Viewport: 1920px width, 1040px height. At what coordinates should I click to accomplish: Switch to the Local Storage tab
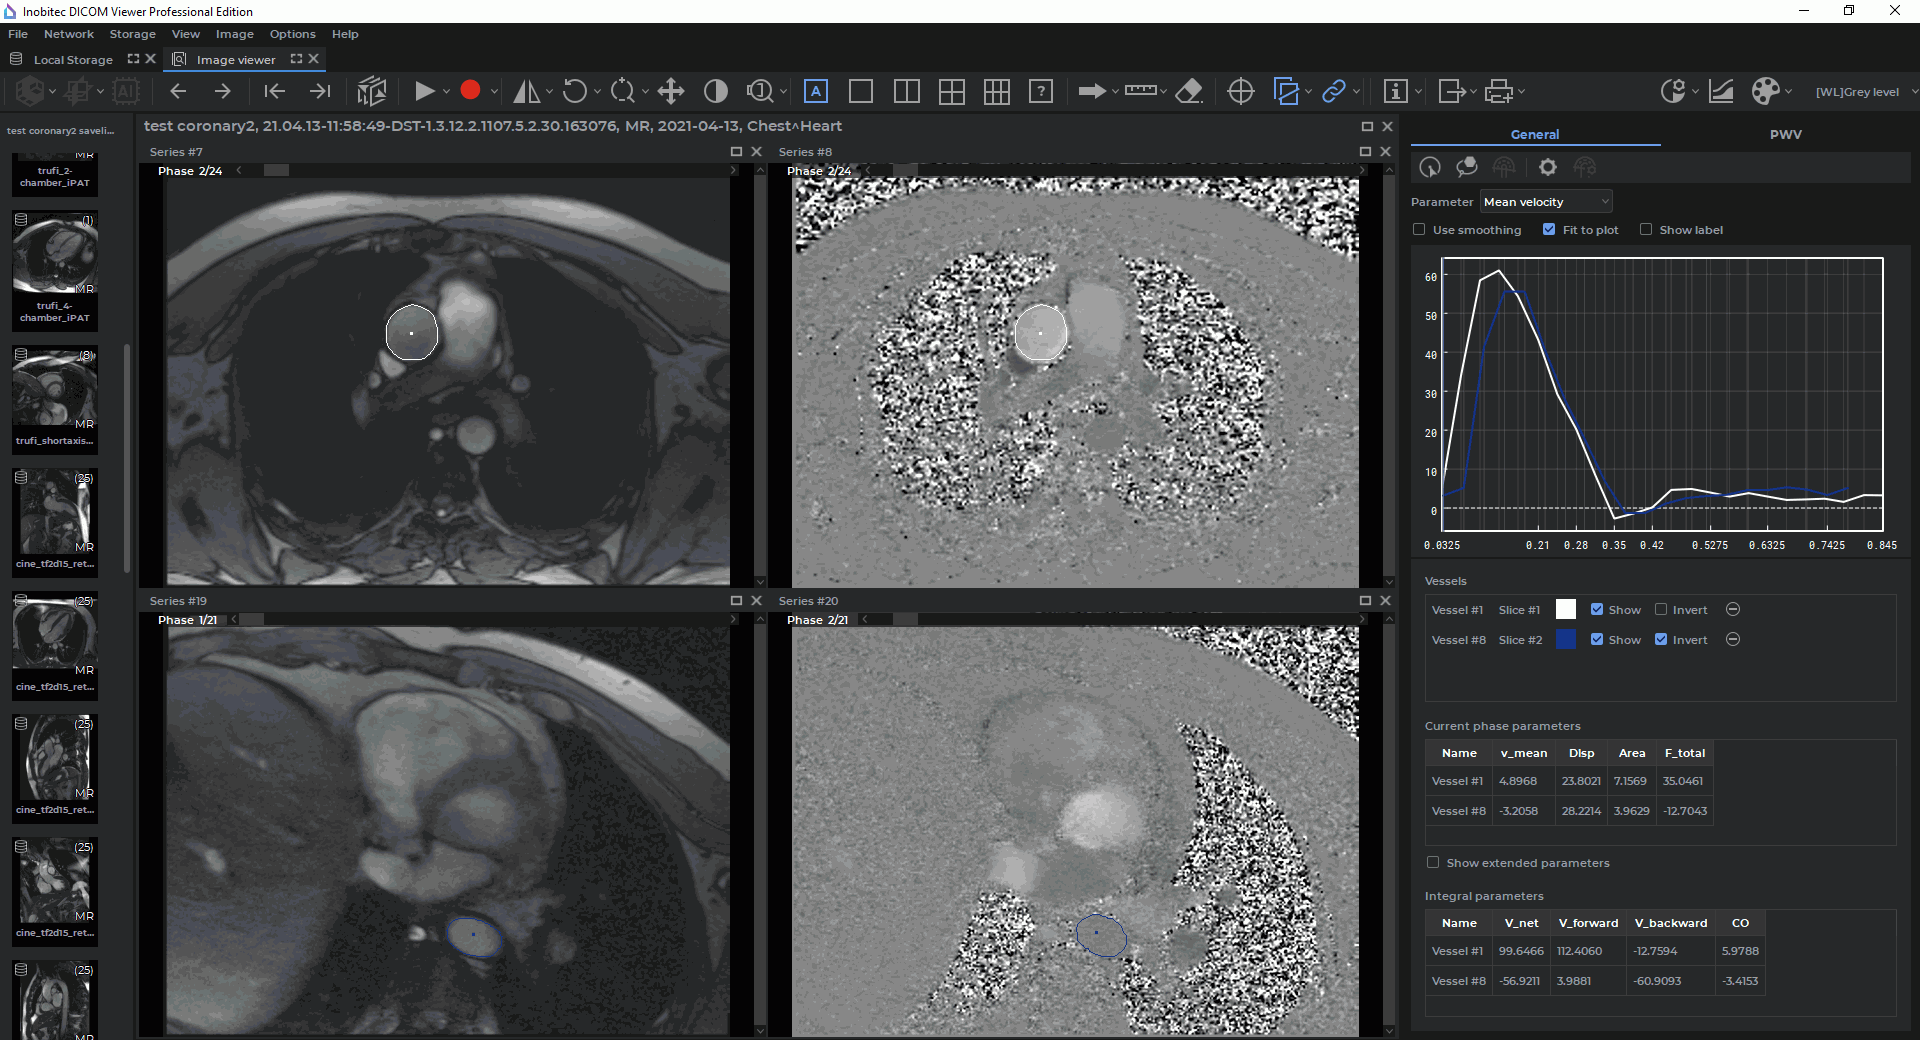tap(73, 60)
